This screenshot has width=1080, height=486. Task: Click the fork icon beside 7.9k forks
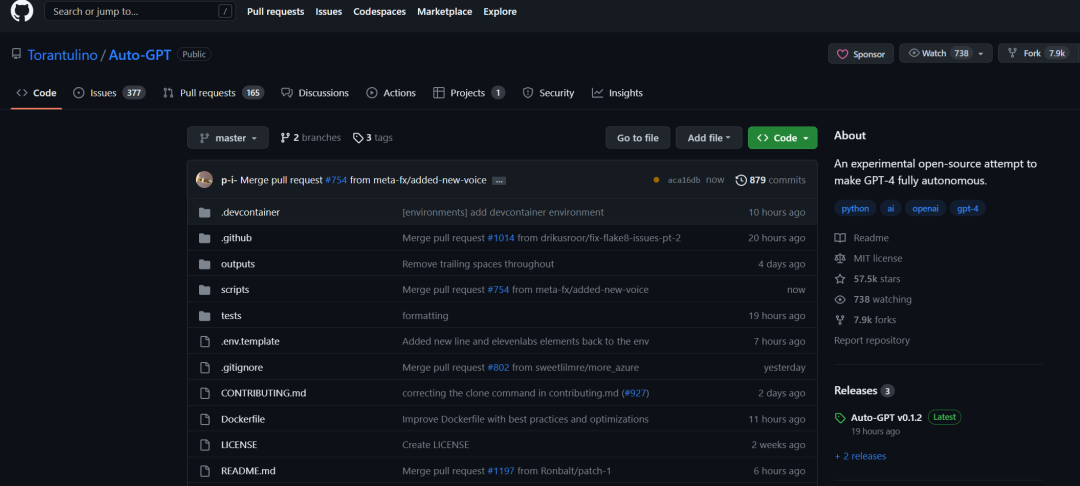[840, 320]
